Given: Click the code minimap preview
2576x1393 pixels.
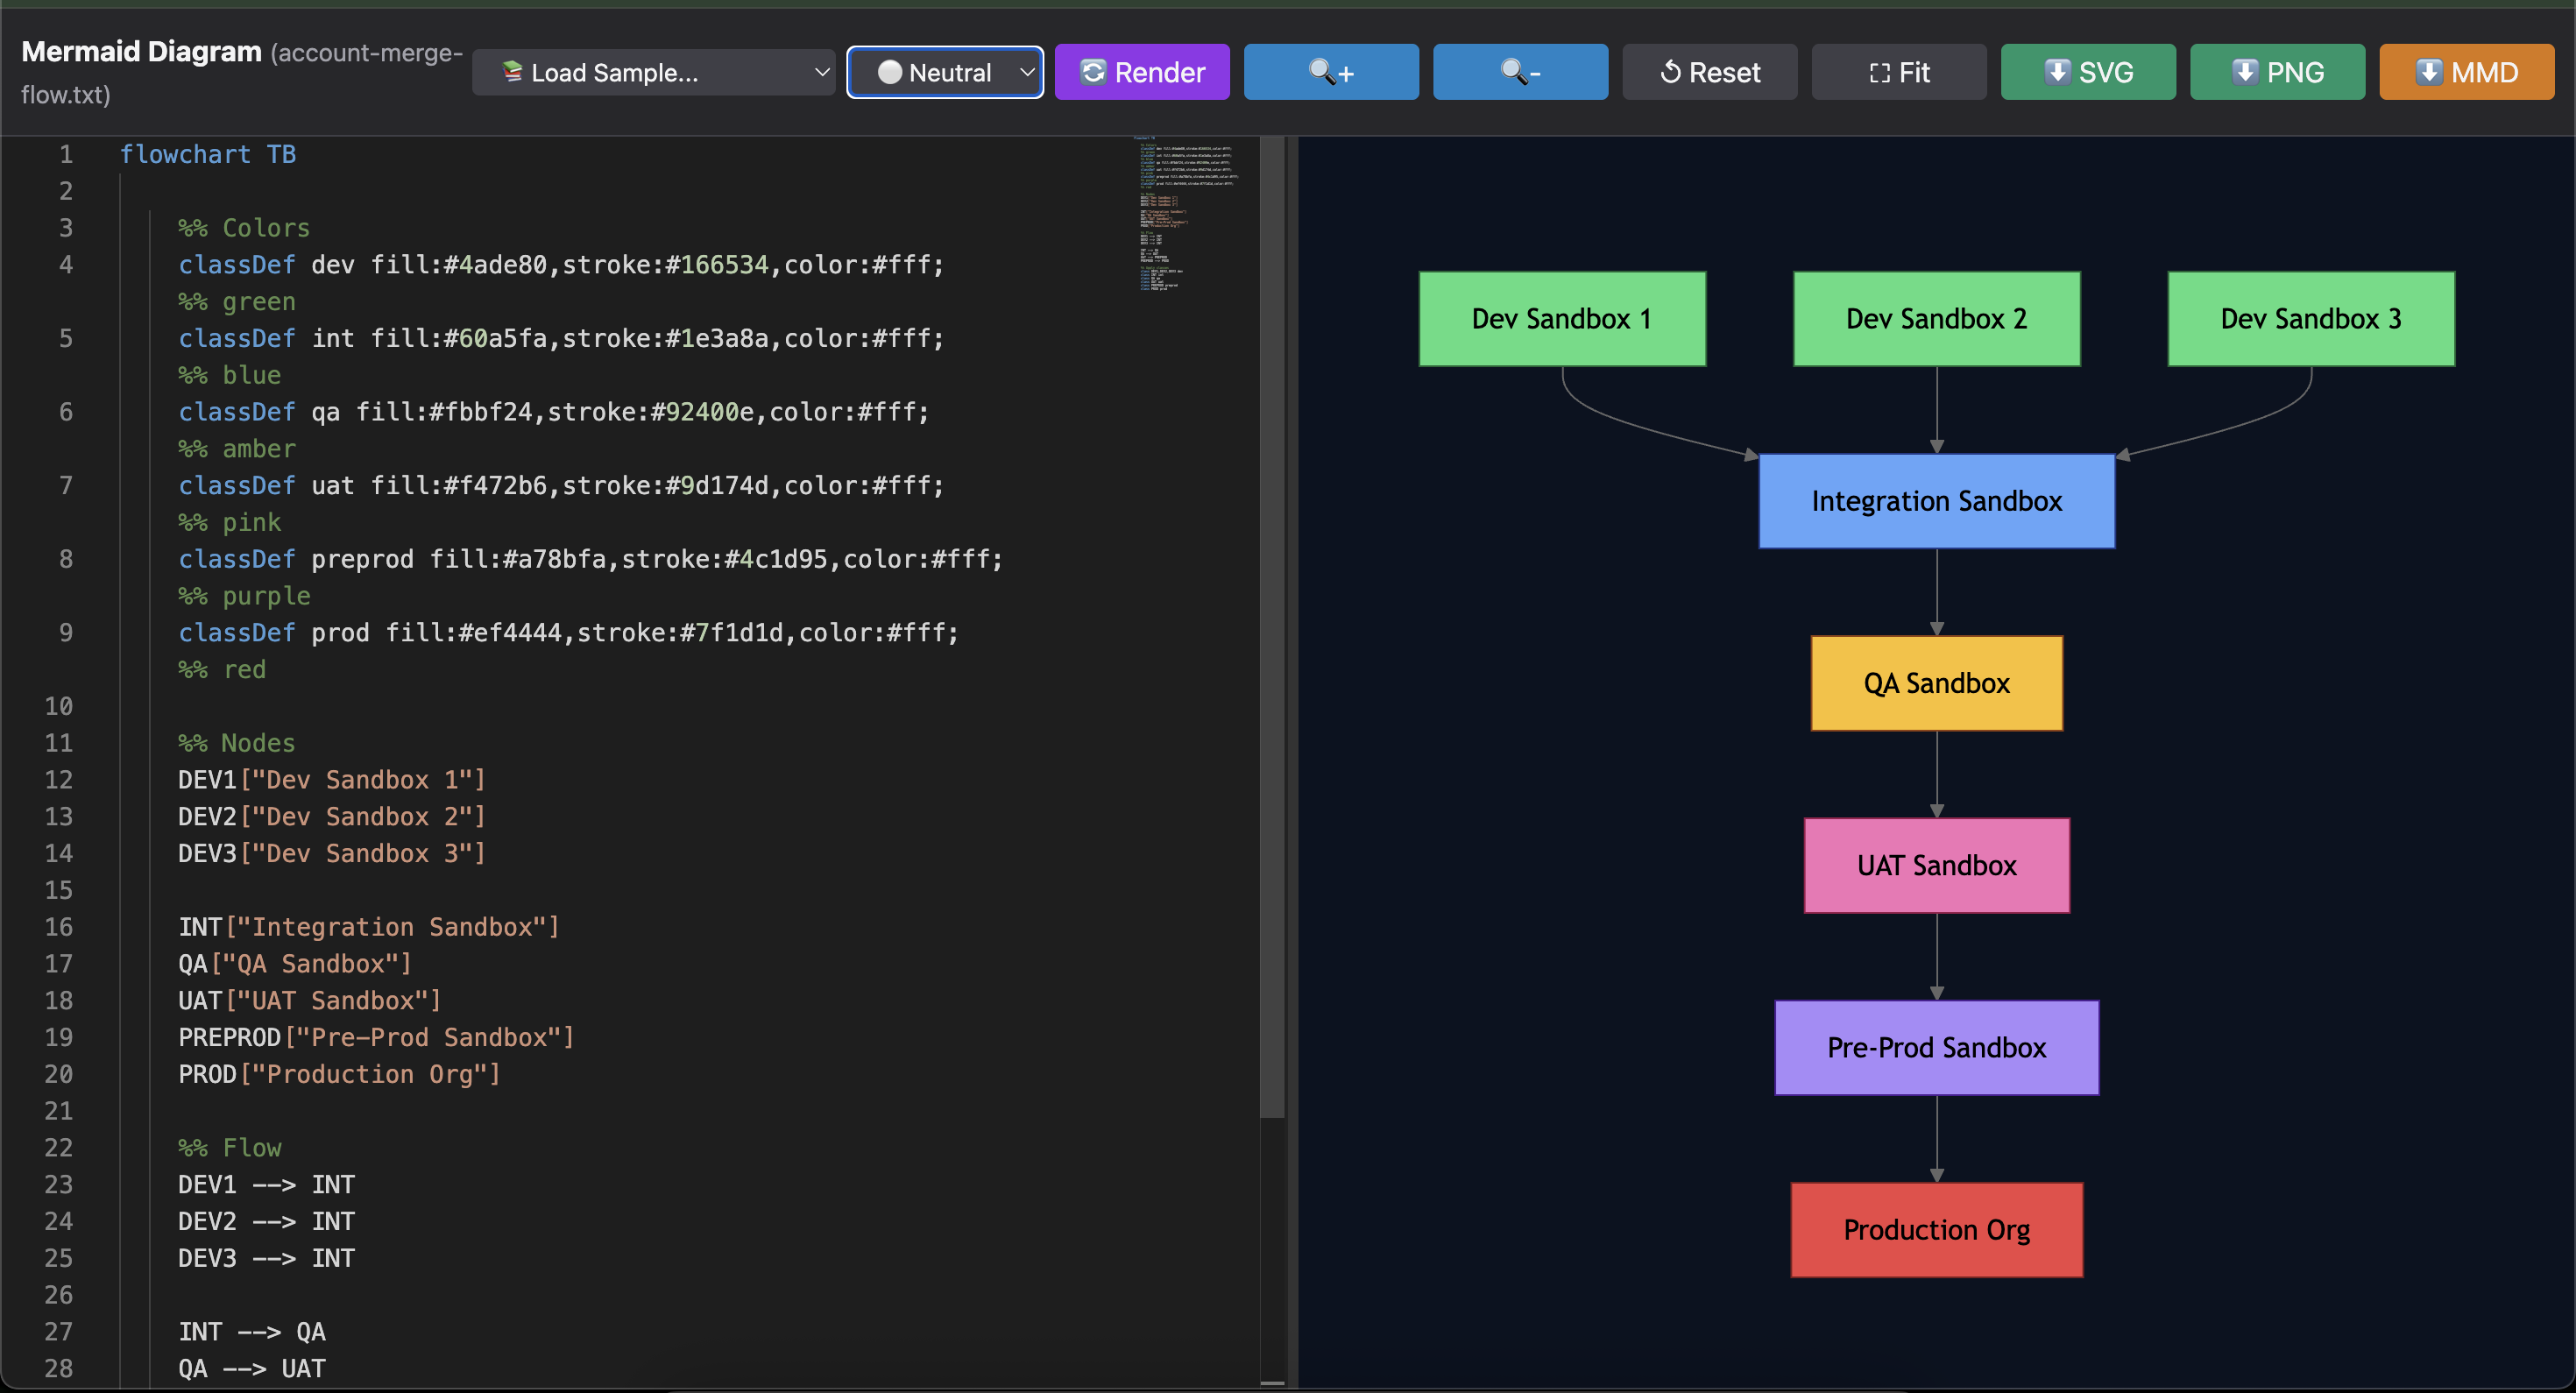Looking at the screenshot, I should pos(1186,215).
